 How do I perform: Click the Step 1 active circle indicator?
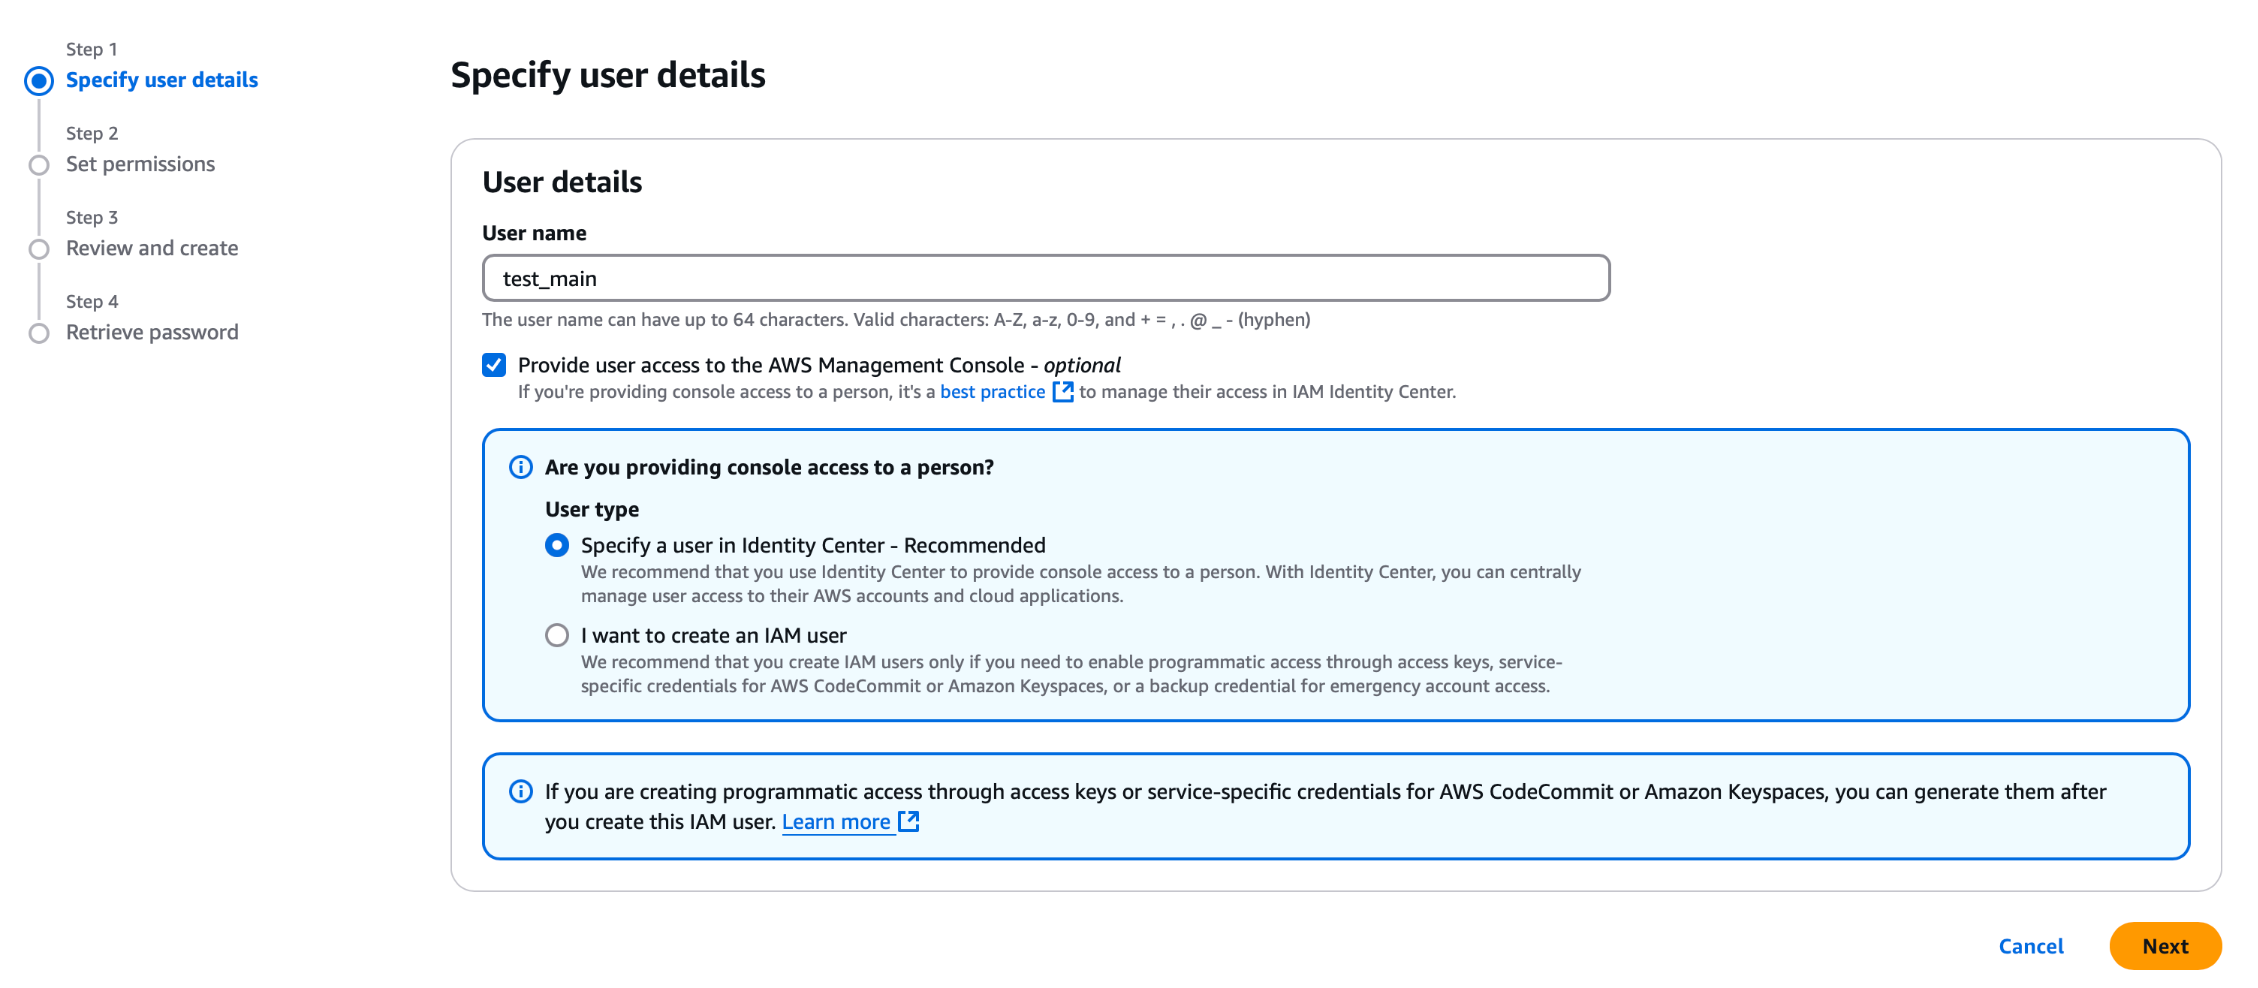(x=39, y=81)
